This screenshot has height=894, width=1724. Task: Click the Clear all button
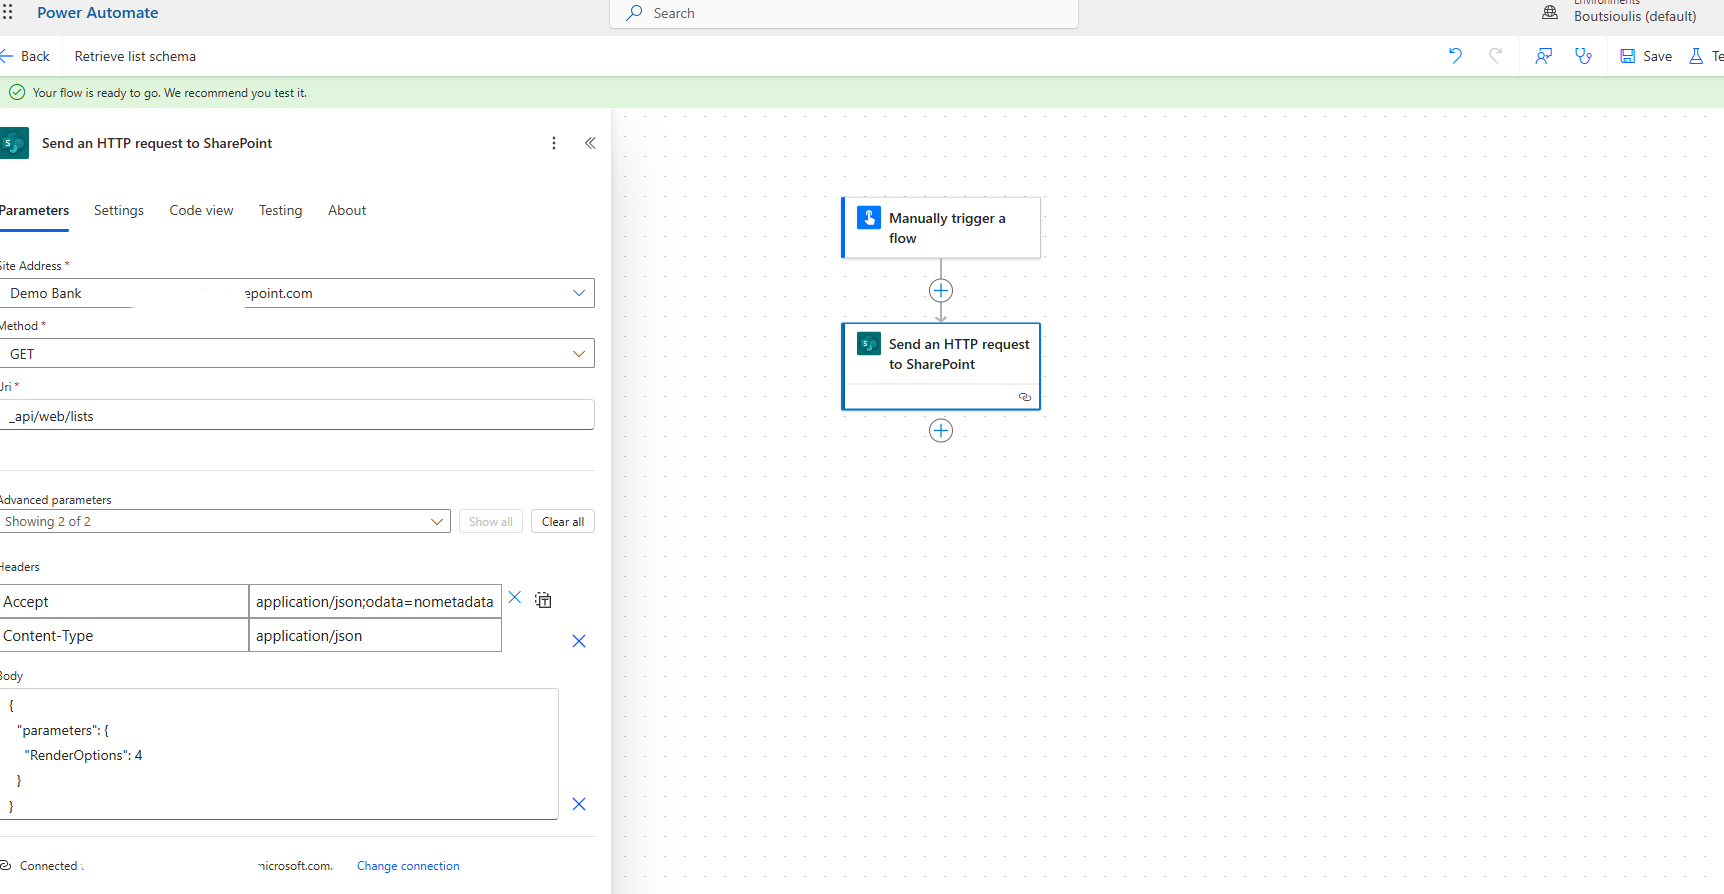coord(562,522)
